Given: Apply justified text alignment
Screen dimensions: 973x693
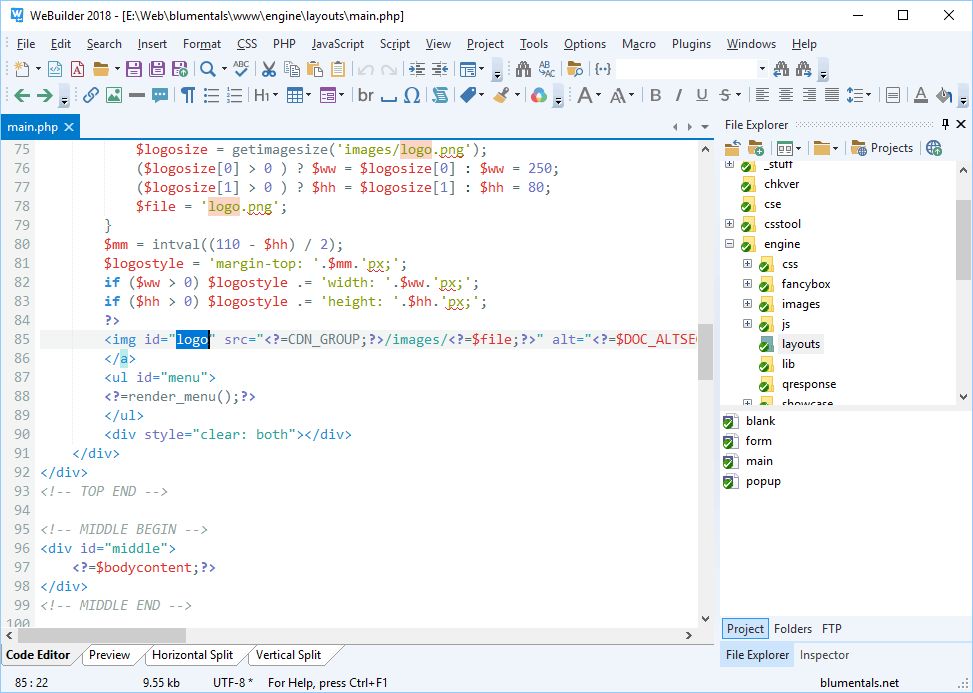Looking at the screenshot, I should [x=832, y=95].
